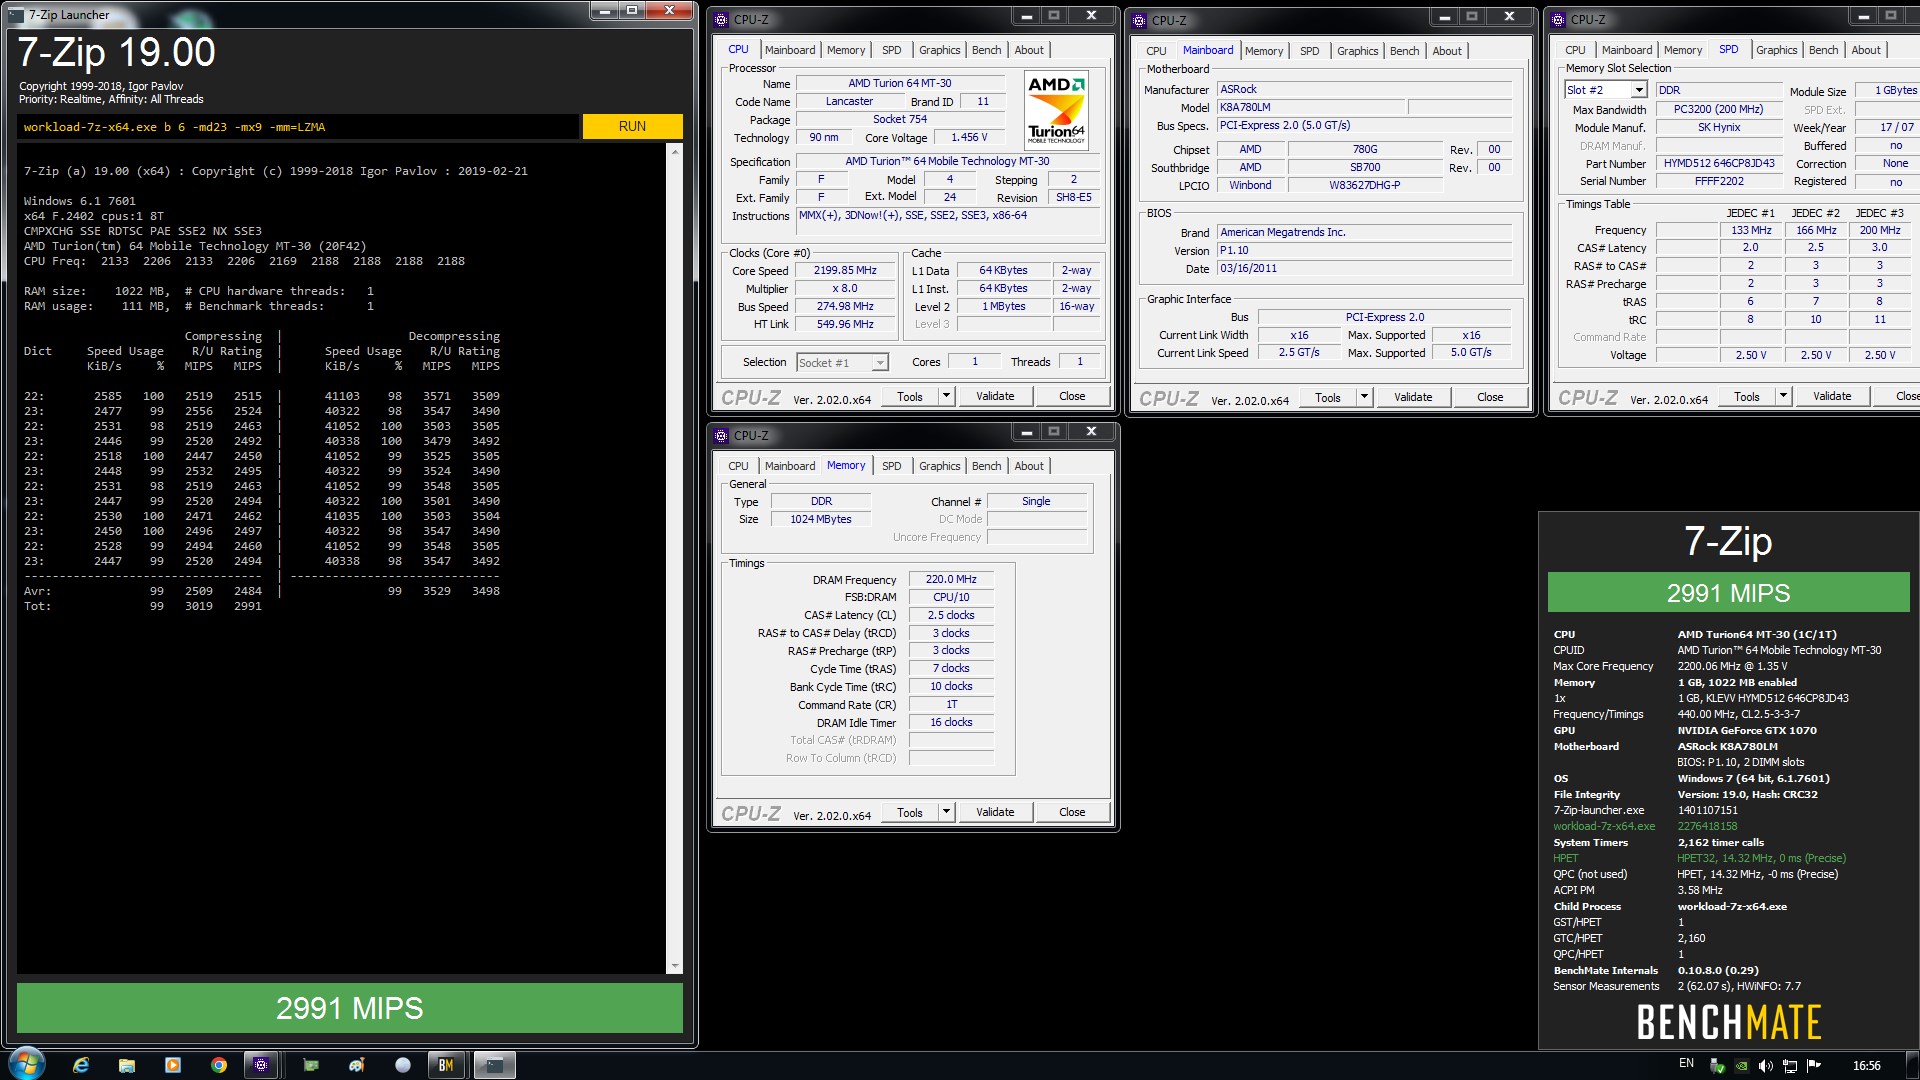Click the Show Desktop strip beside the clock

1912,1065
